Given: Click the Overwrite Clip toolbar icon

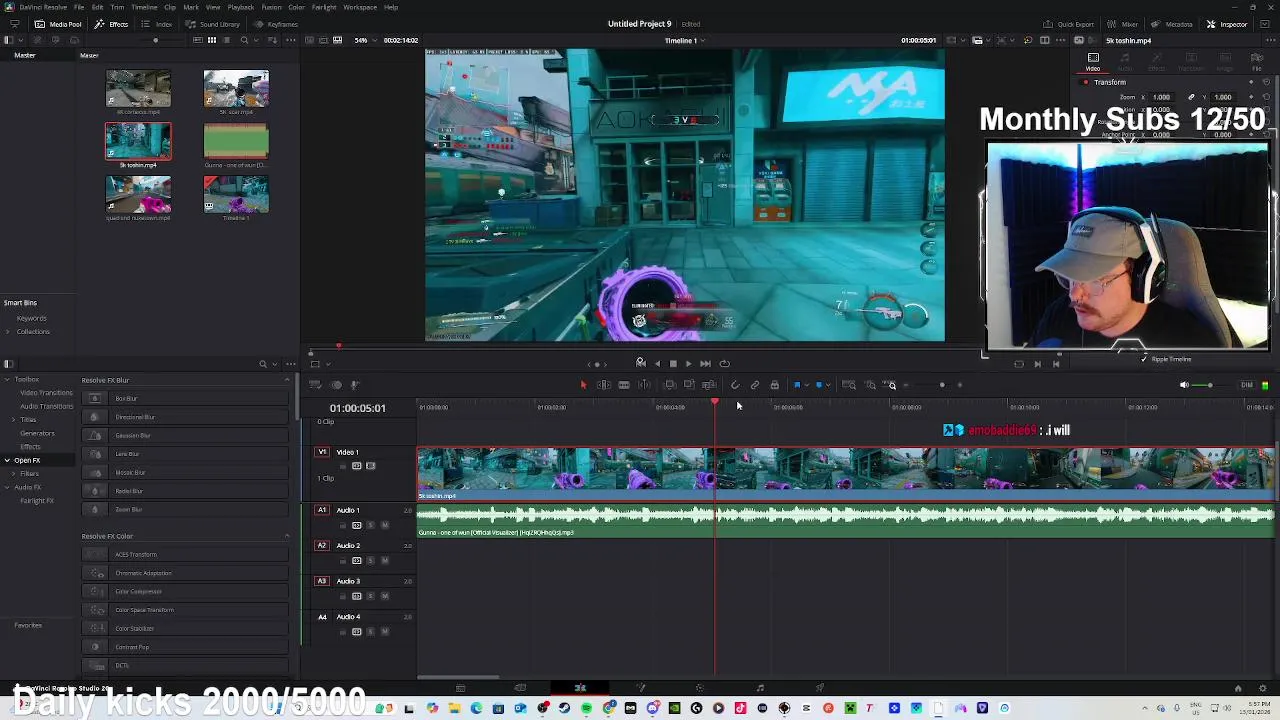Looking at the screenshot, I should [x=689, y=385].
